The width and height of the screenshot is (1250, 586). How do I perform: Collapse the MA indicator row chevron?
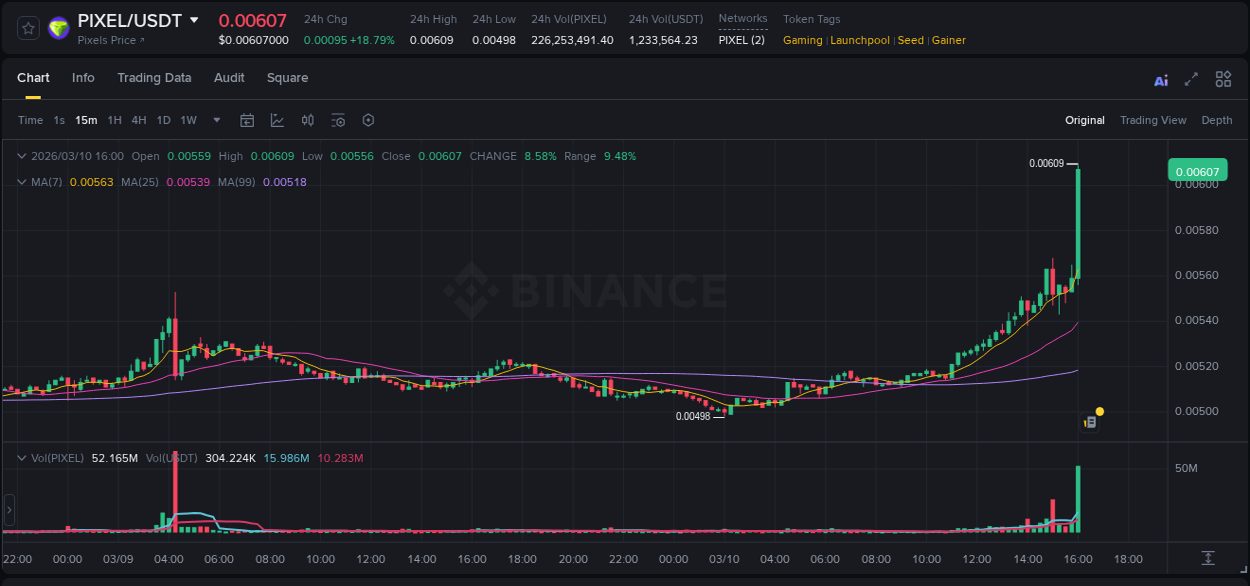click(21, 181)
